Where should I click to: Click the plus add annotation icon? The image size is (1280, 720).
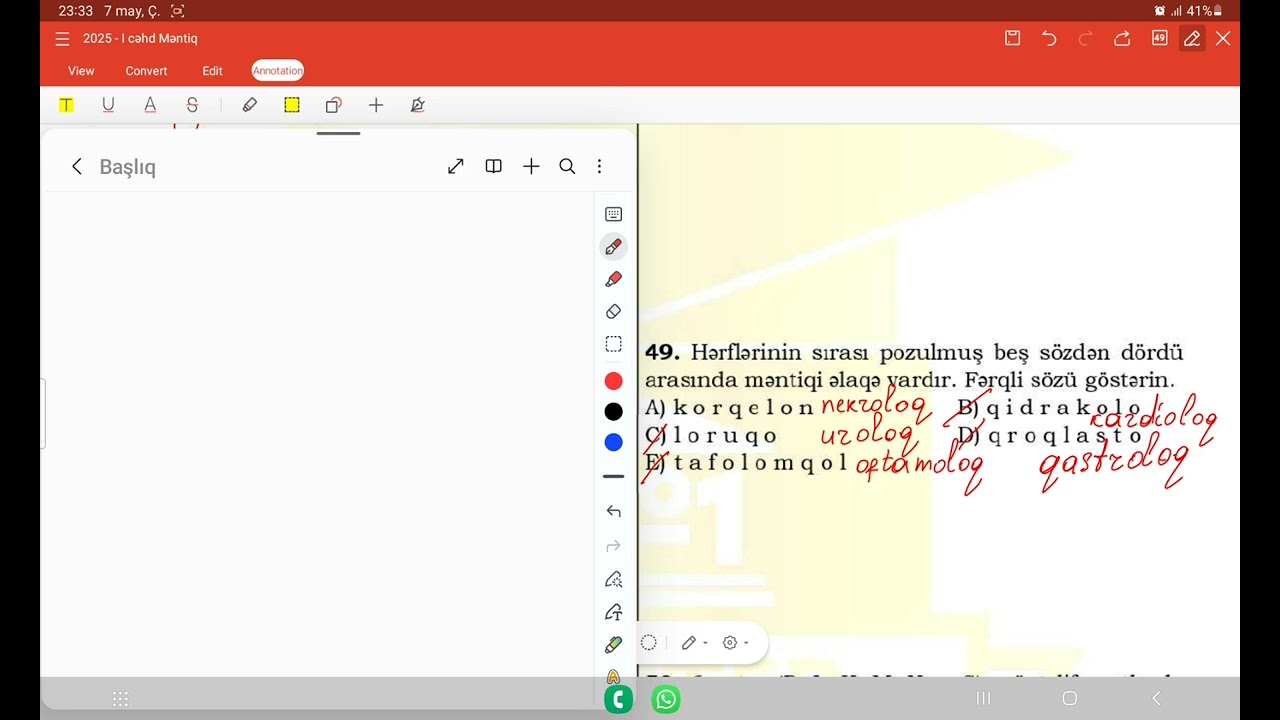376,105
